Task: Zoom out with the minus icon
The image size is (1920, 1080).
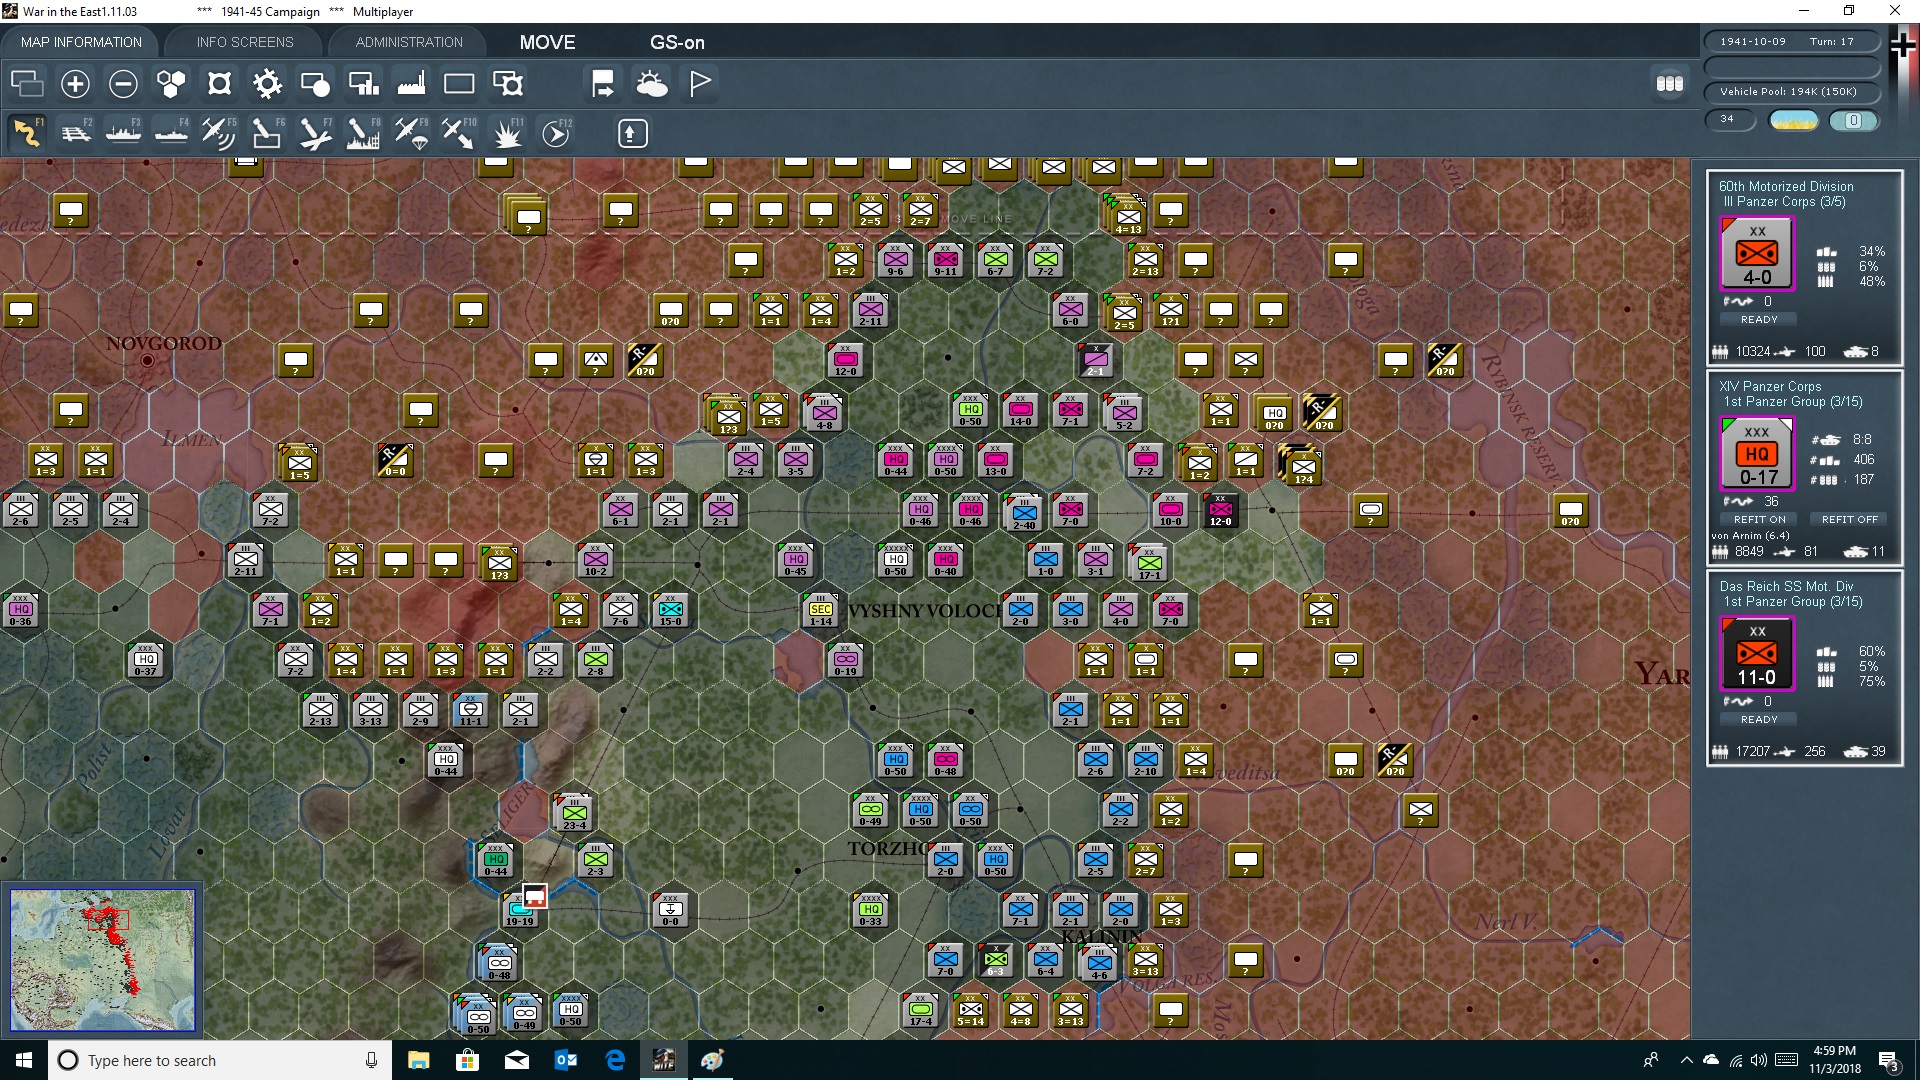Action: 123,84
